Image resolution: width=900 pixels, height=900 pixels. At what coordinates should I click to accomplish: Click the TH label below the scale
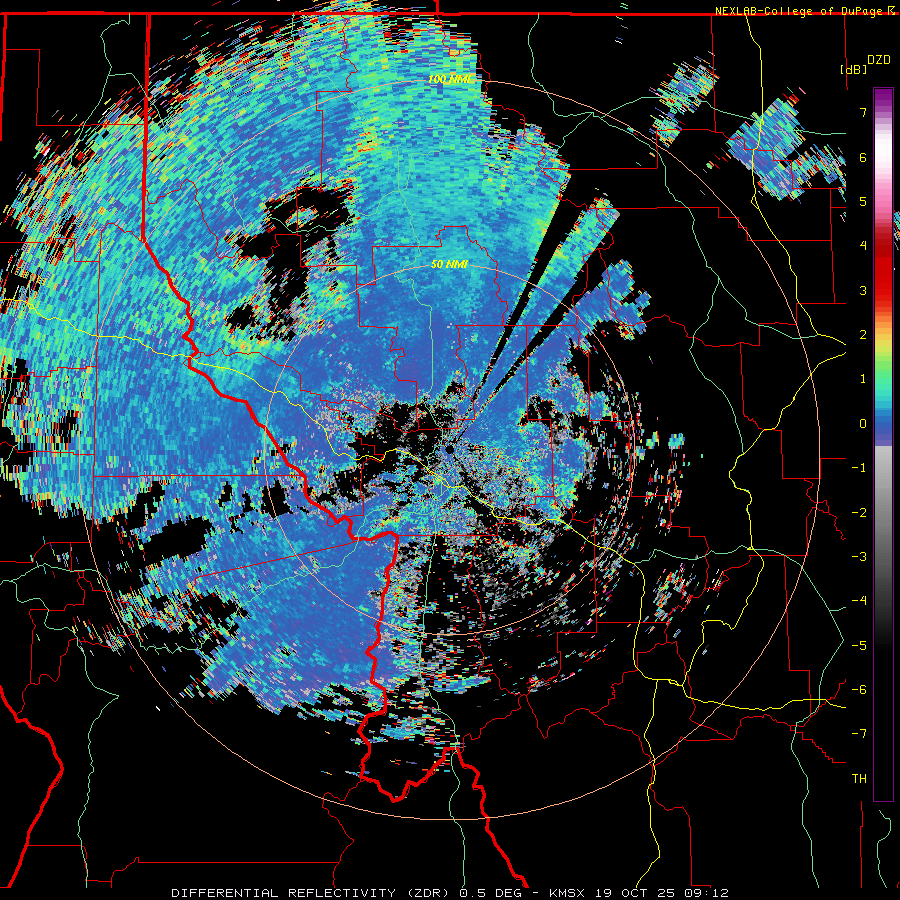(x=859, y=779)
